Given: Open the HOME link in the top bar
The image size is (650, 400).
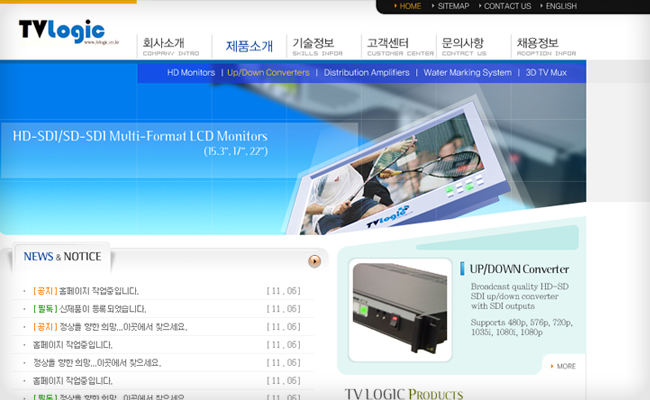Looking at the screenshot, I should tap(410, 6).
